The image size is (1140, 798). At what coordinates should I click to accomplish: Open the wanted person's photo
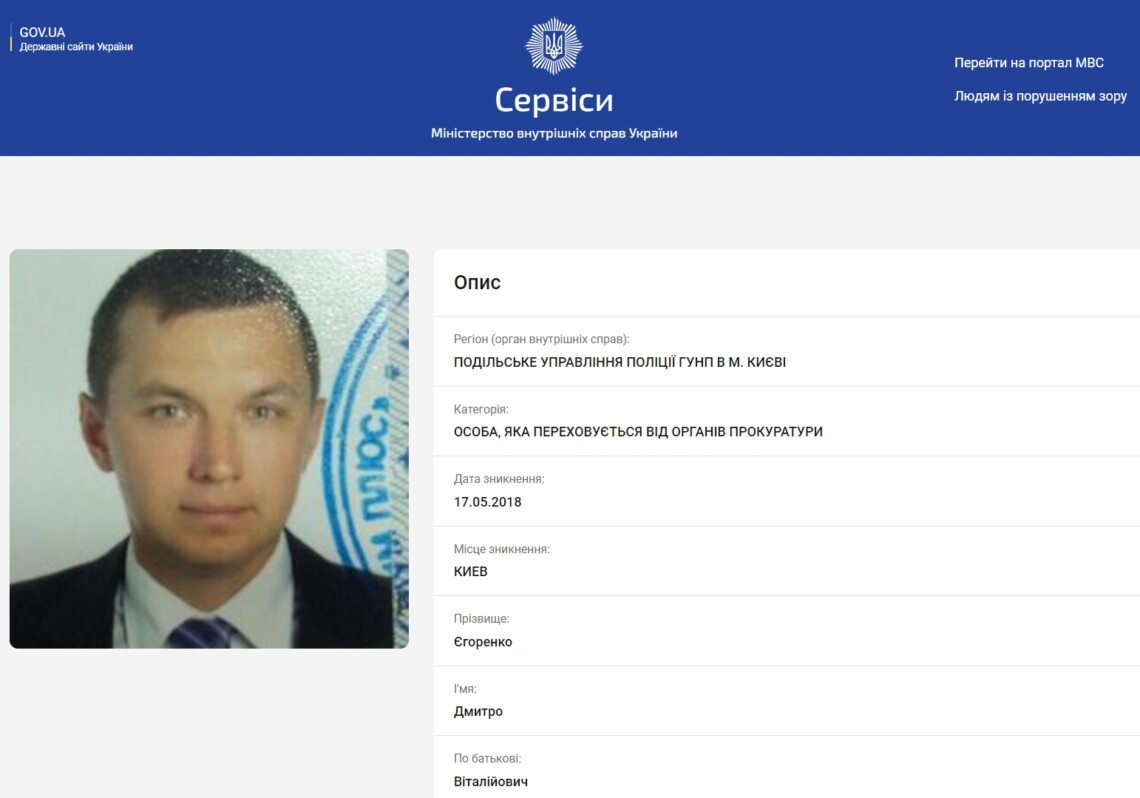pyautogui.click(x=209, y=448)
